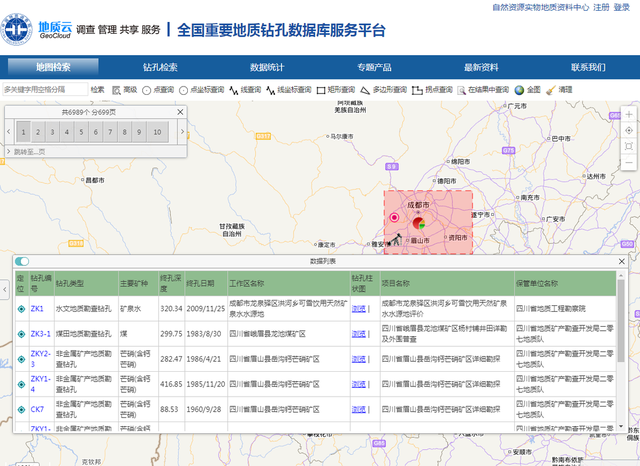Go to the previous page set arrow
The height and width of the screenshot is (466, 640).
pos(9,132)
